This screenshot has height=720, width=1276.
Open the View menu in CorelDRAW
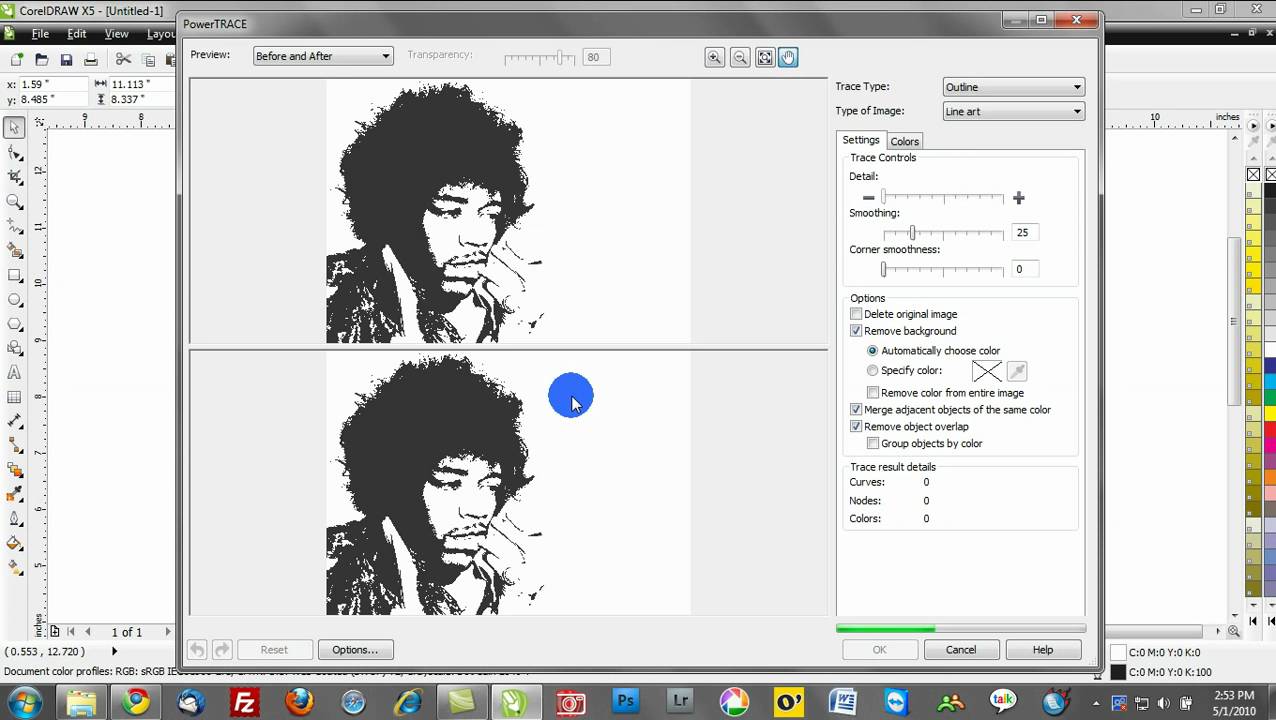click(x=117, y=34)
